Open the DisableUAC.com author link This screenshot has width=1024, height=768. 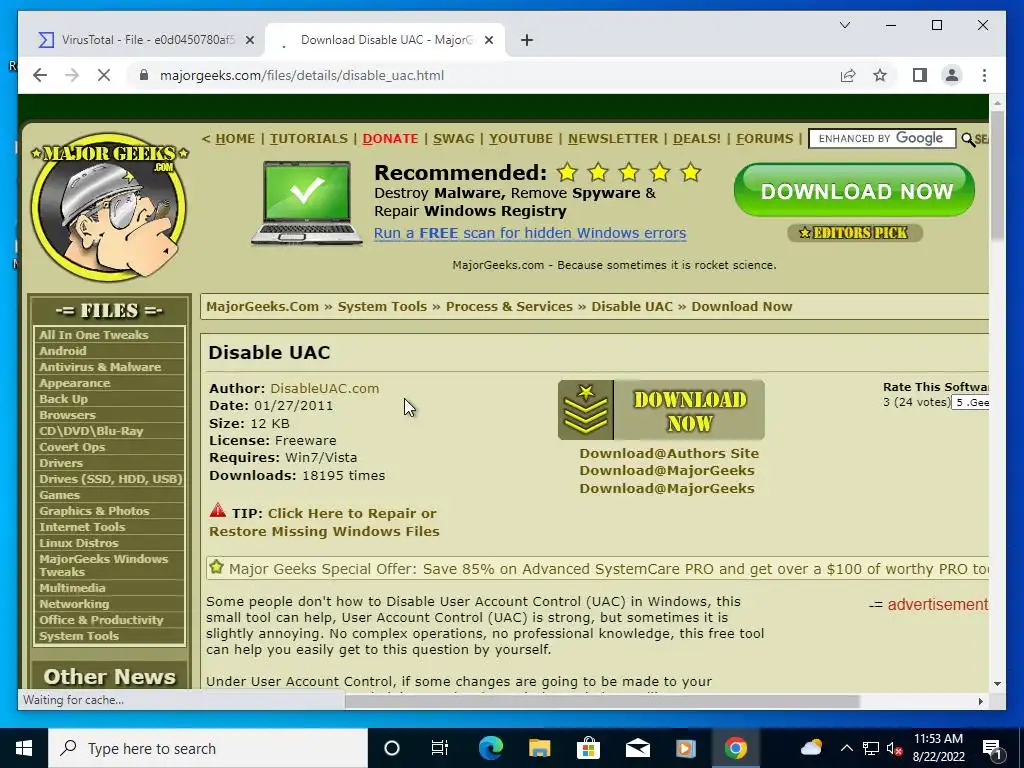point(325,388)
